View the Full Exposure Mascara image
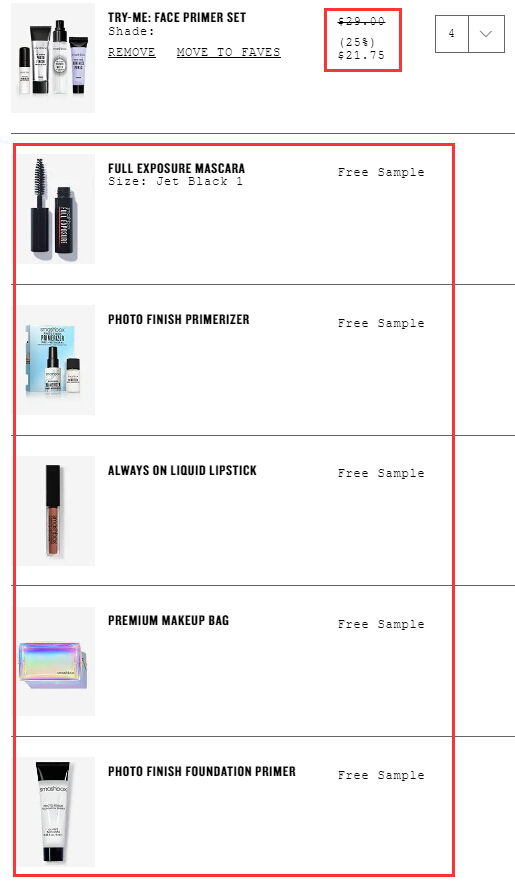 pos(55,209)
